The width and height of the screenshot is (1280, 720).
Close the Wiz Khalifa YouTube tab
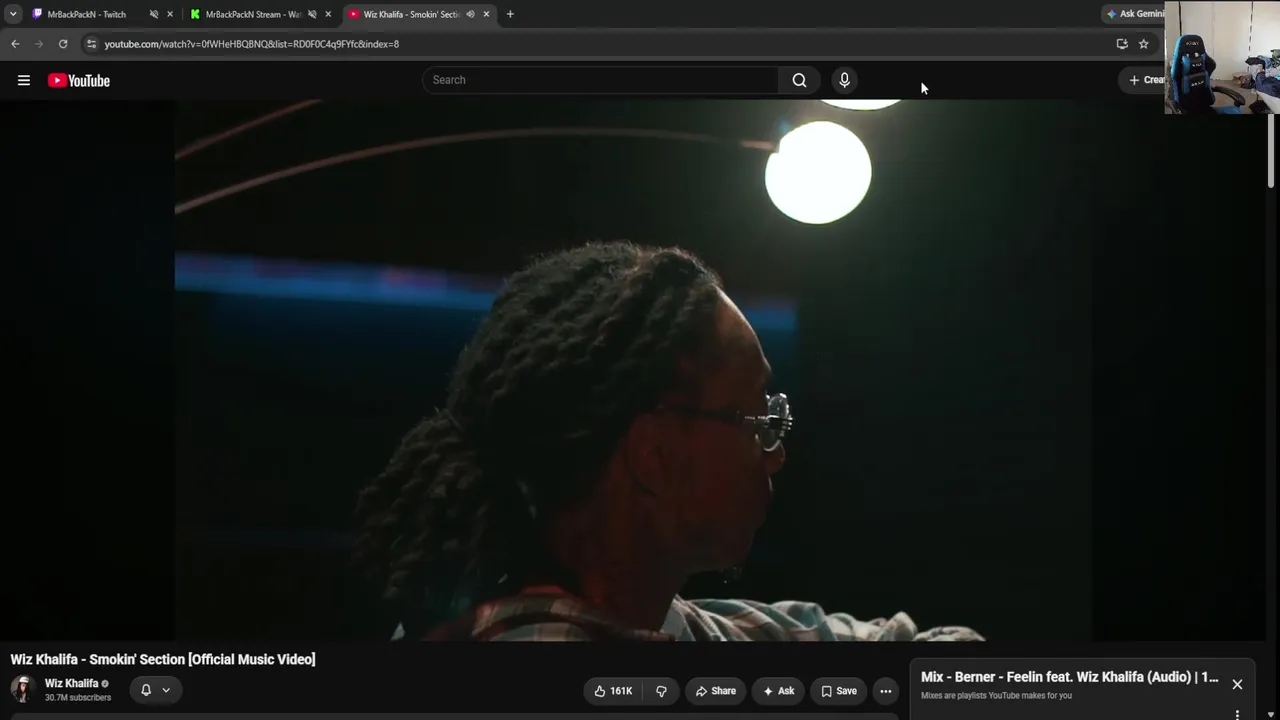[486, 14]
